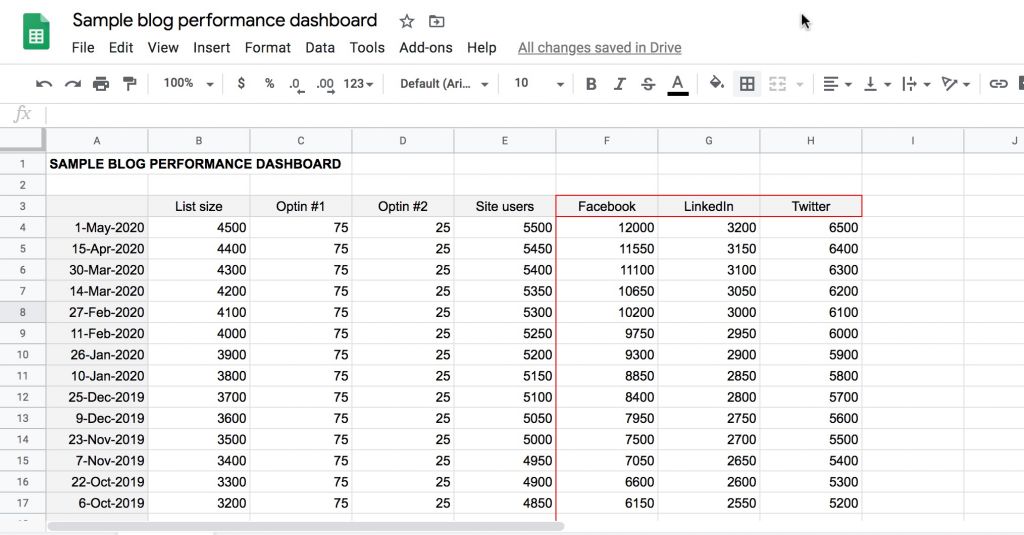Open the Tools menu

click(367, 48)
